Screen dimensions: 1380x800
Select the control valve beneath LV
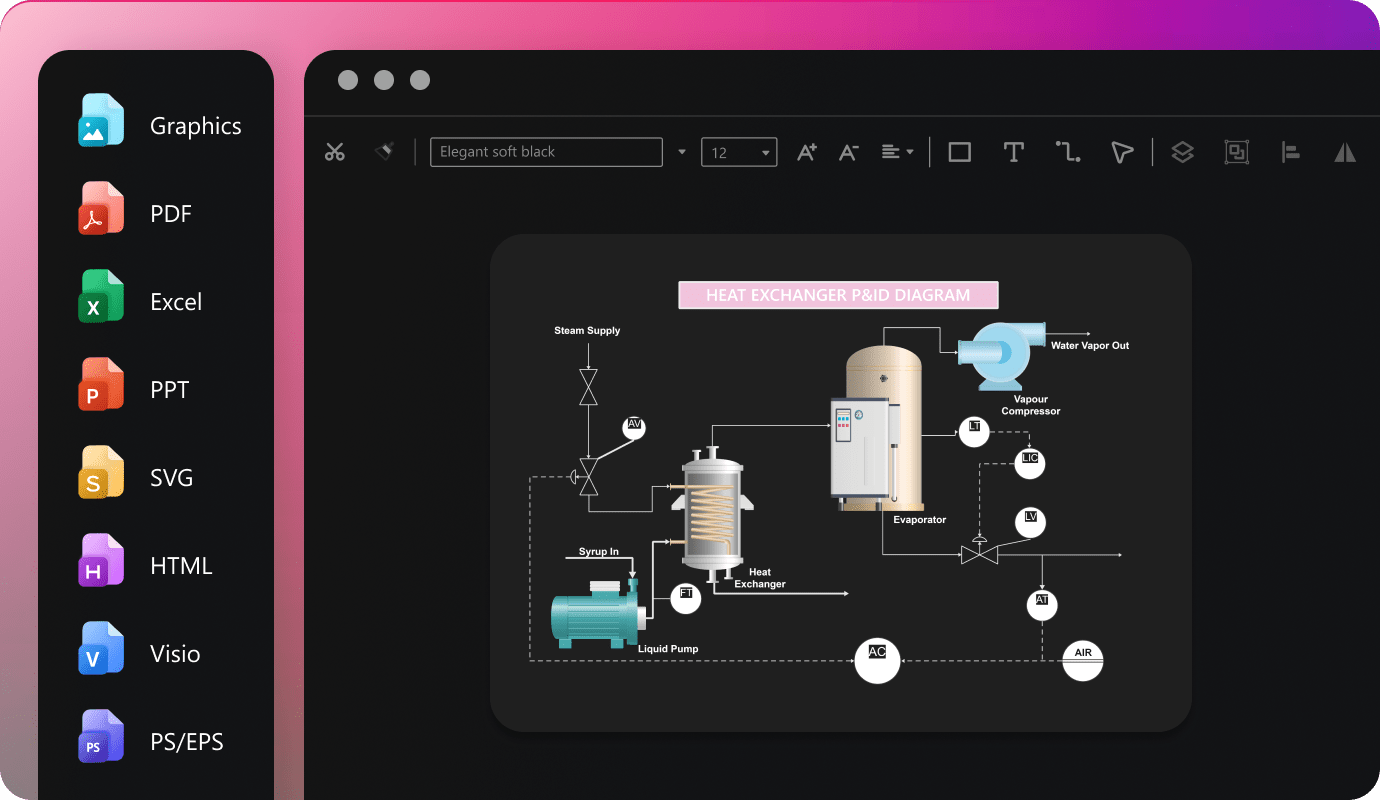point(979,551)
